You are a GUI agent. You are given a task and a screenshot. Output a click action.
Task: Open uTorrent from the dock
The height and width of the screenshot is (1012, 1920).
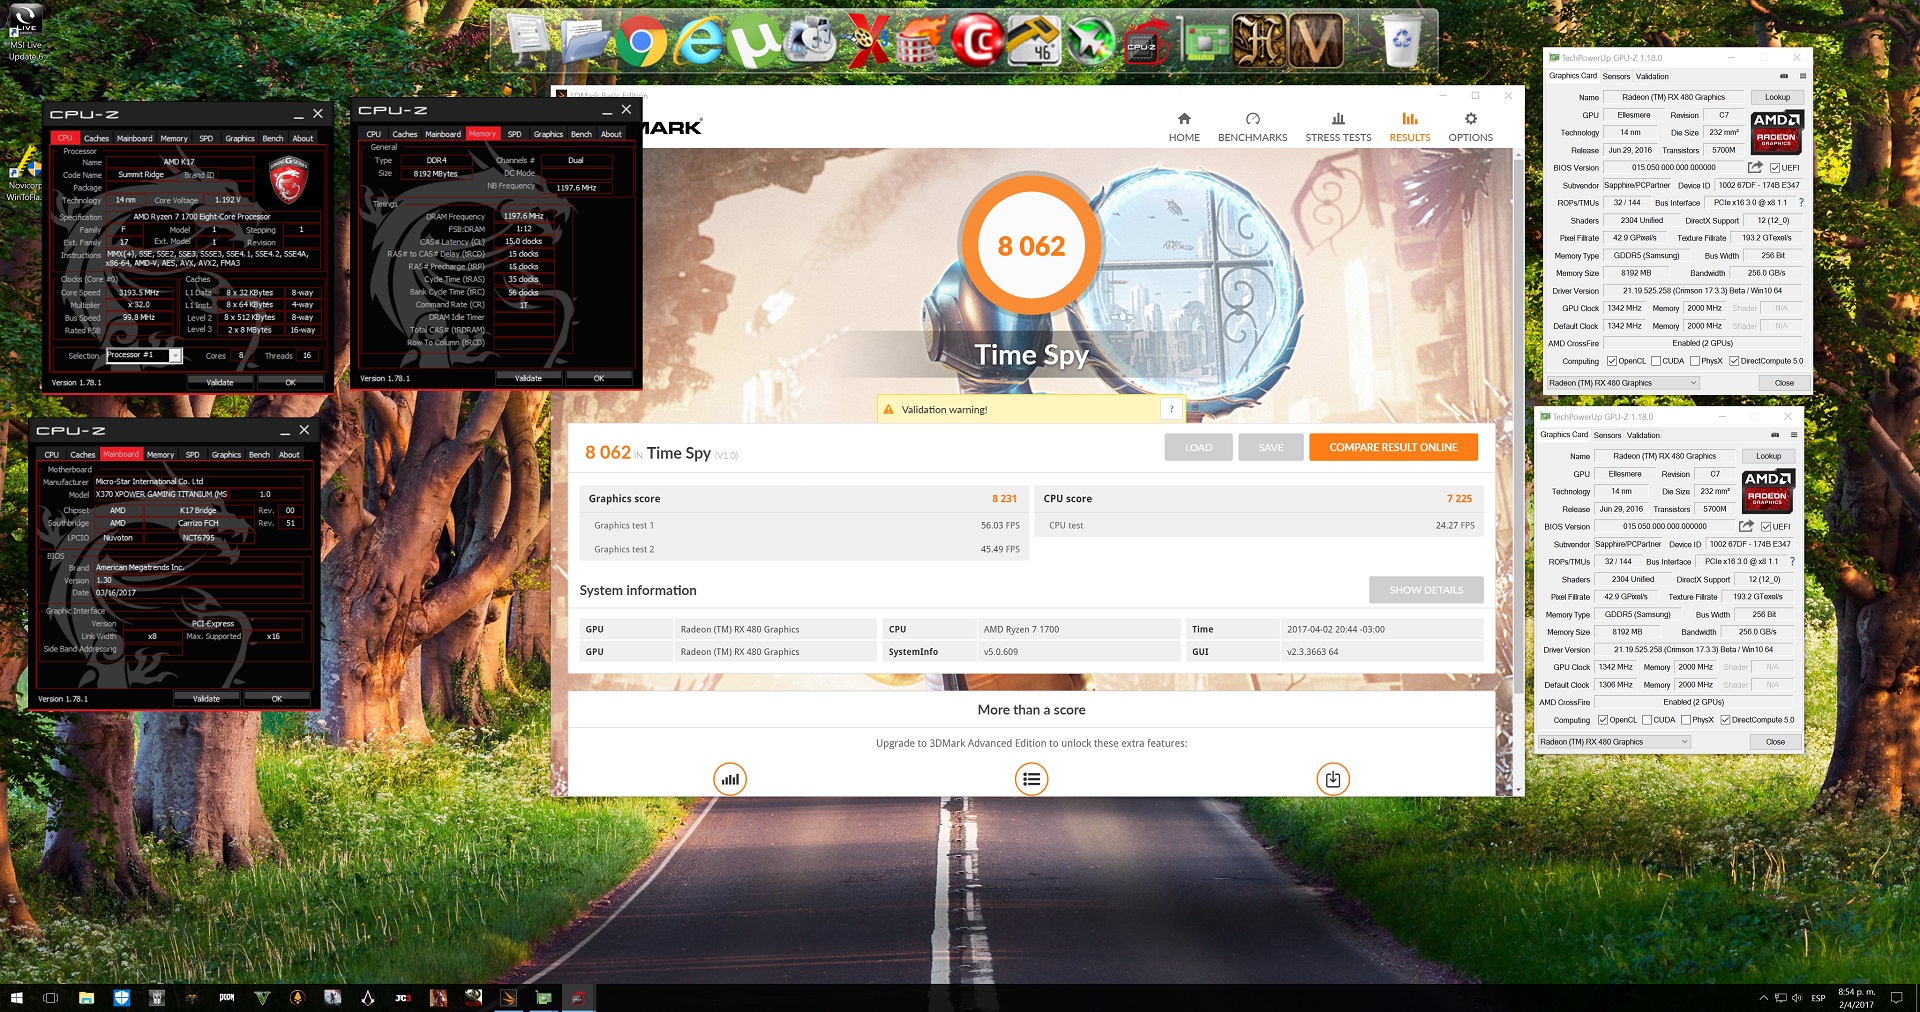tap(752, 41)
